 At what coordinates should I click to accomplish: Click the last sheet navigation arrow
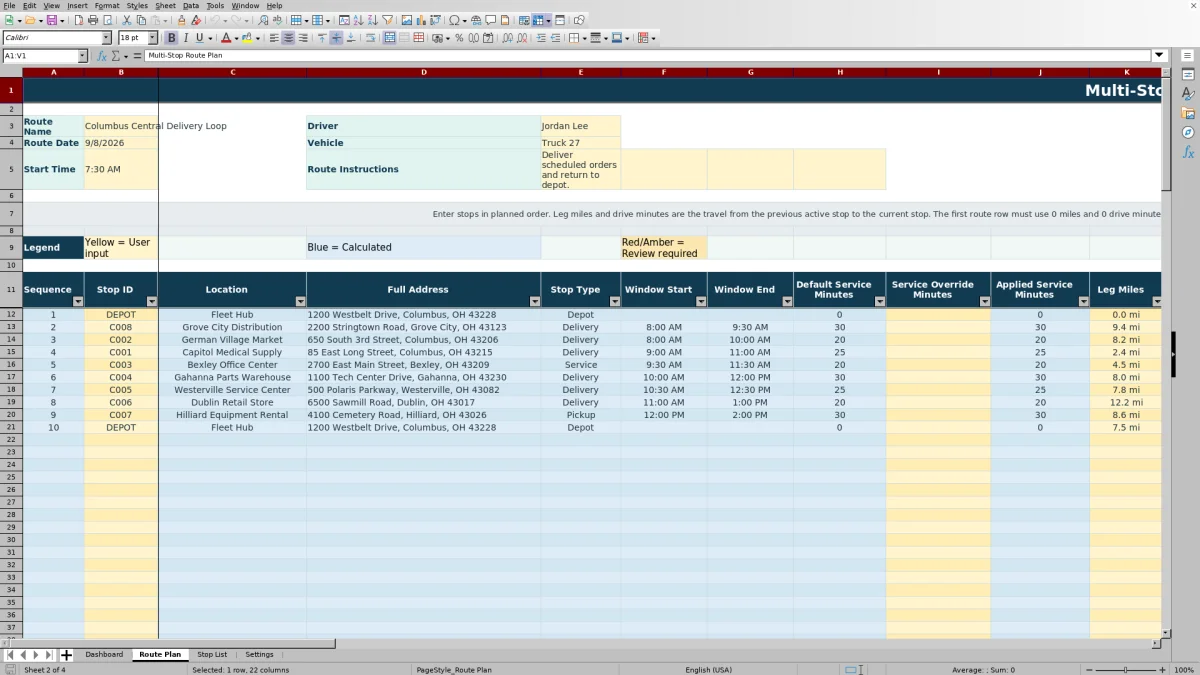point(50,655)
